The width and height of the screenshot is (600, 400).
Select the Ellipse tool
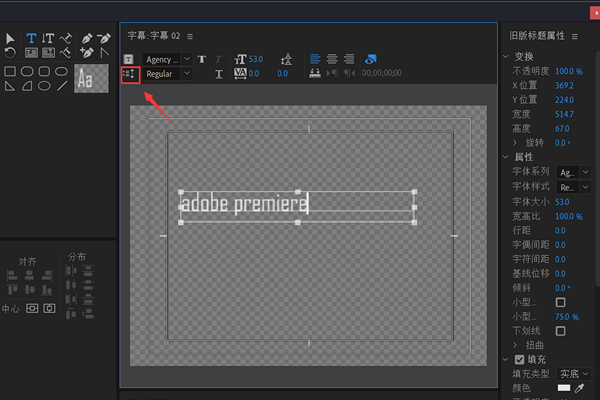44,86
